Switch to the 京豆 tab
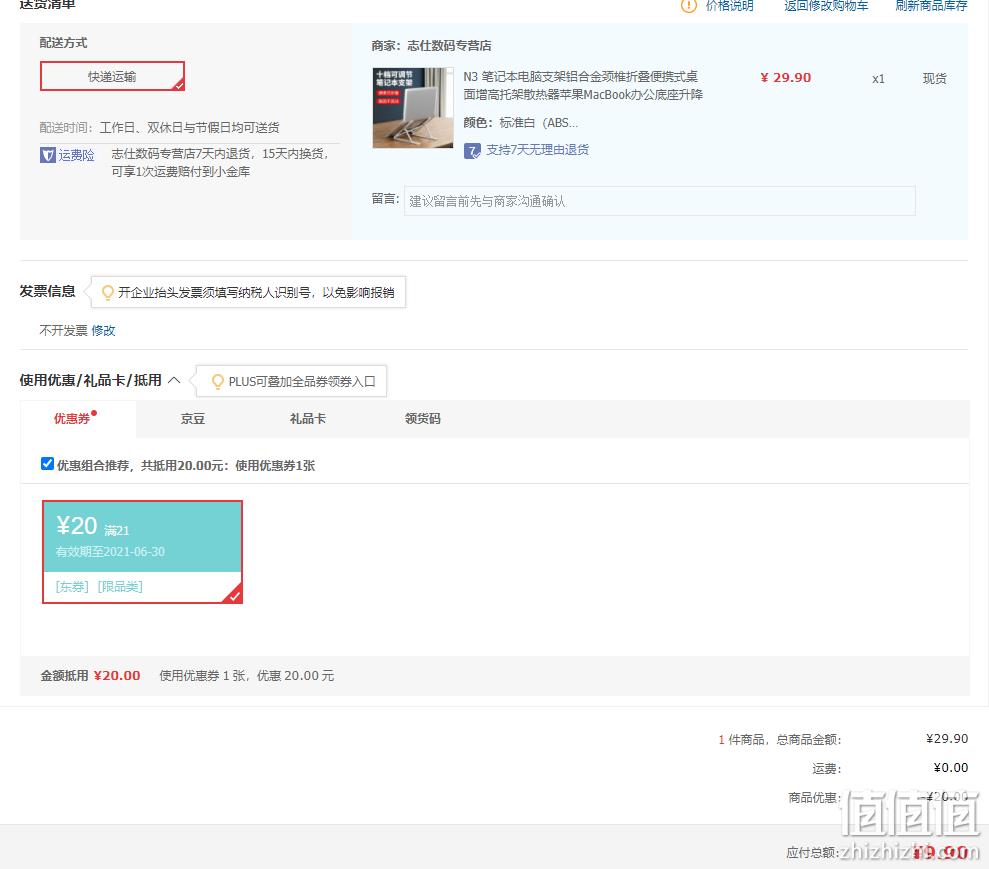Screen dimensions: 989x869 click(x=193, y=419)
